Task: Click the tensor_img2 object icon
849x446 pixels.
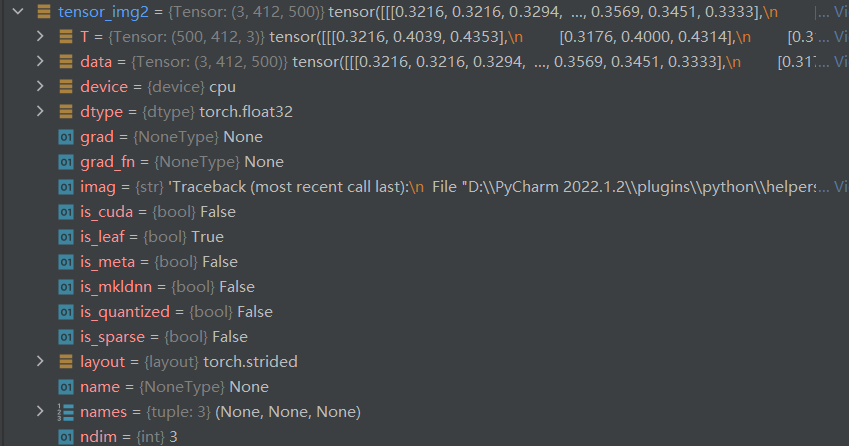Action: pyautogui.click(x=44, y=11)
